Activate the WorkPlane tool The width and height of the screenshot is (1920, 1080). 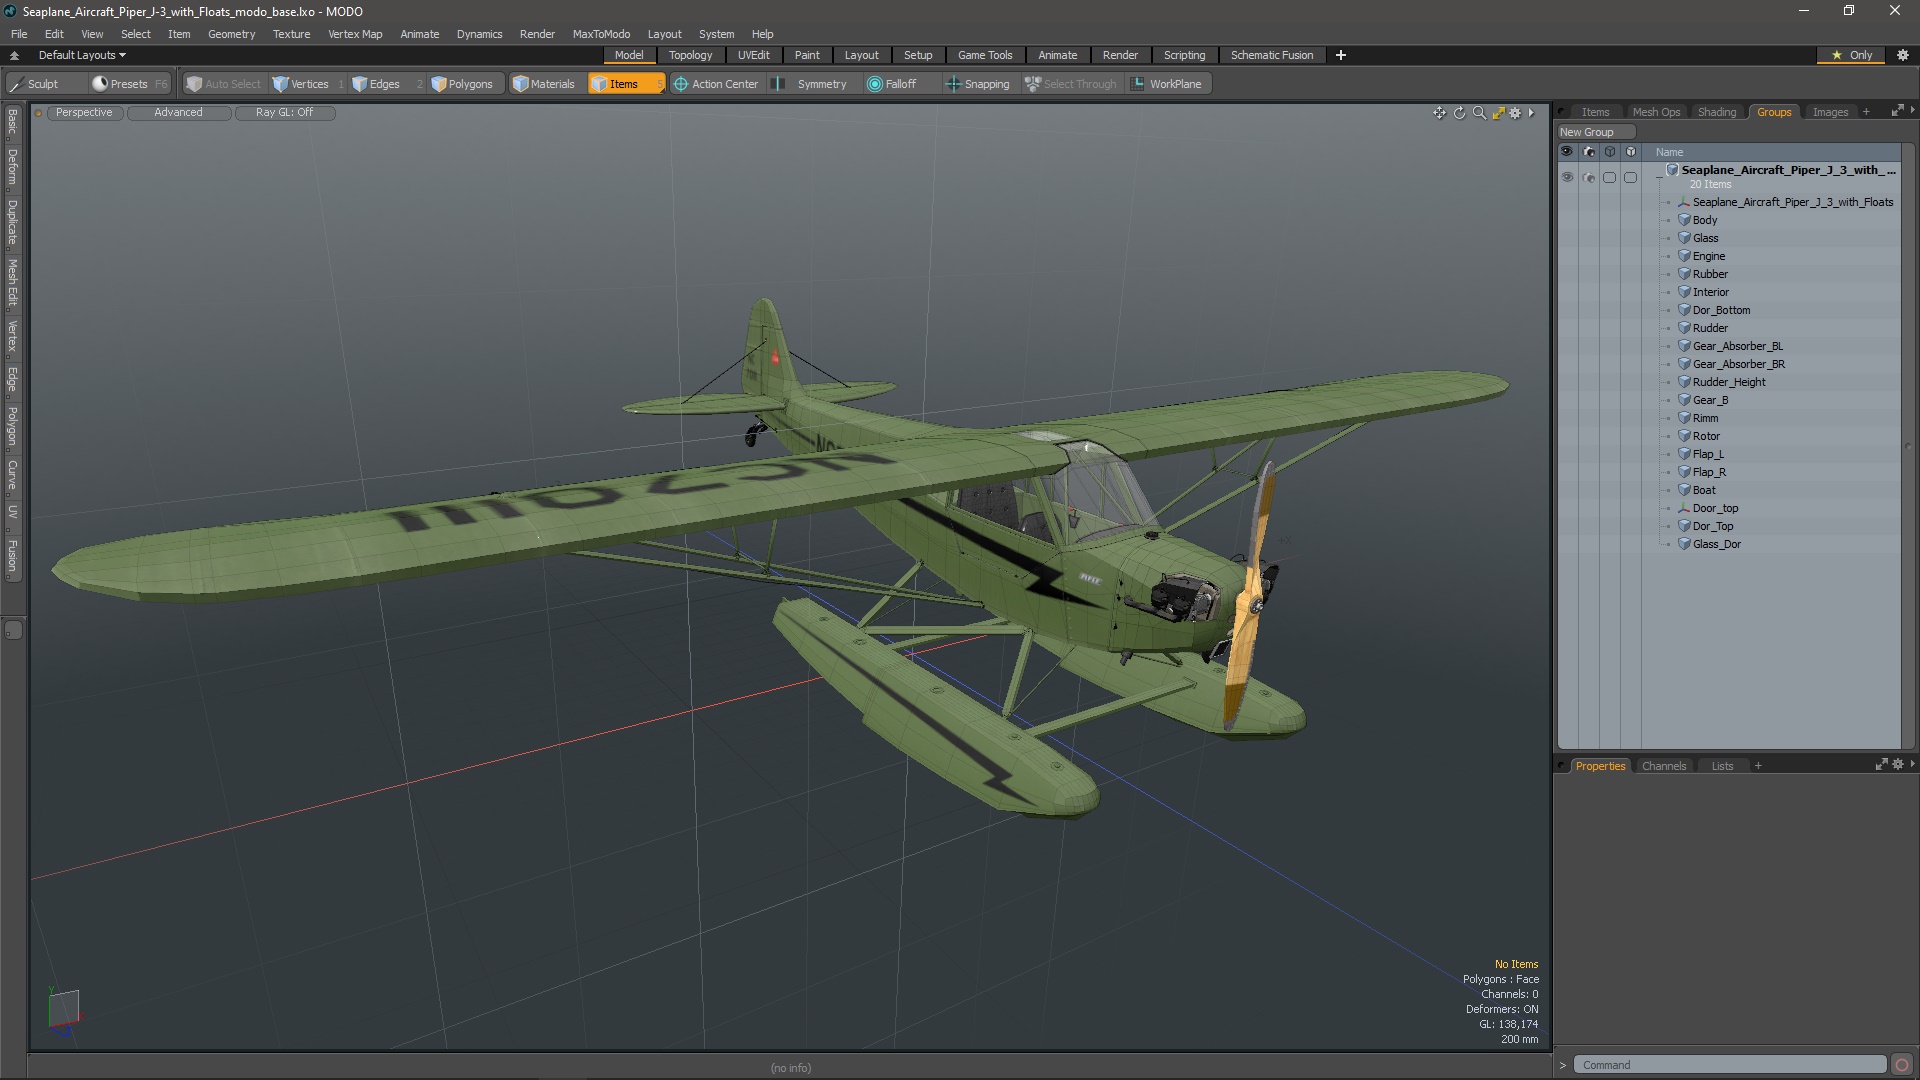pyautogui.click(x=1166, y=84)
